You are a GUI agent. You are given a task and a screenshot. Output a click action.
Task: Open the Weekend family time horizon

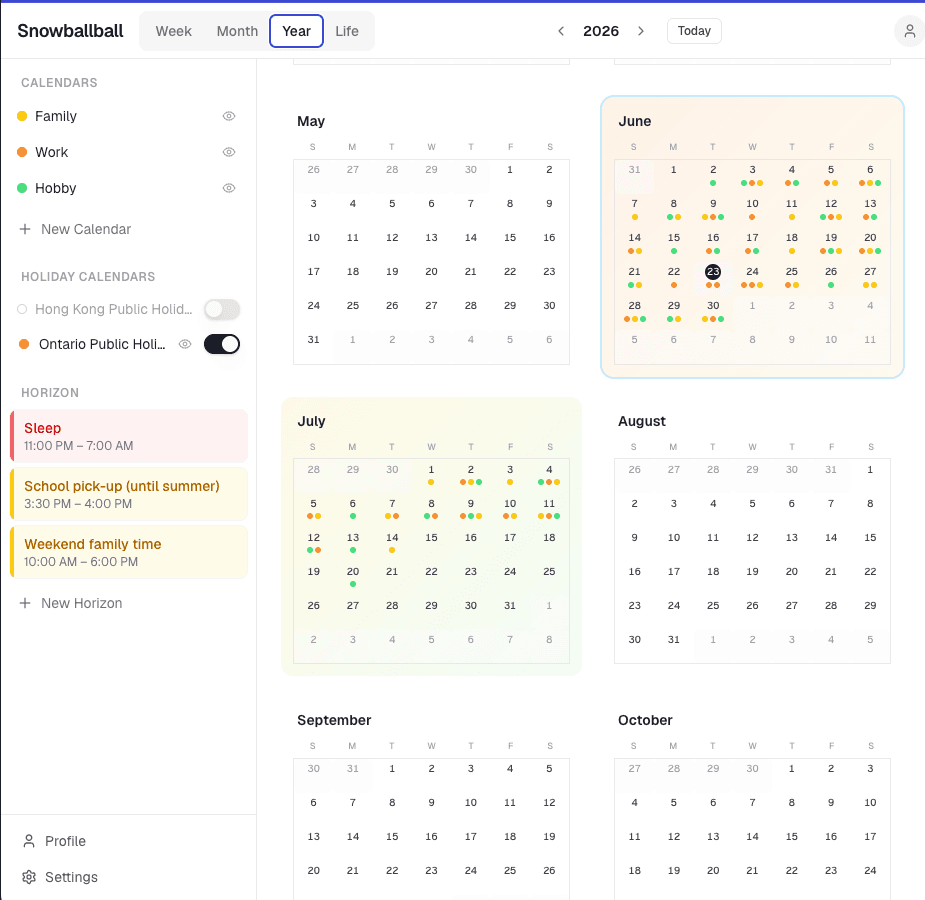[129, 552]
